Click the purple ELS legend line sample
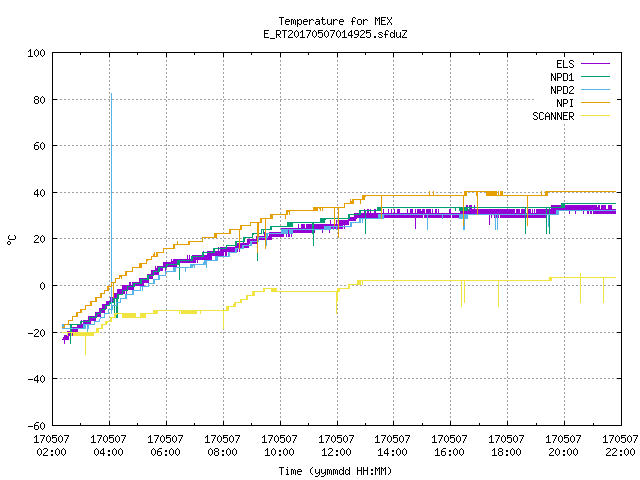Image resolution: width=640 pixels, height=480 pixels. [596, 64]
